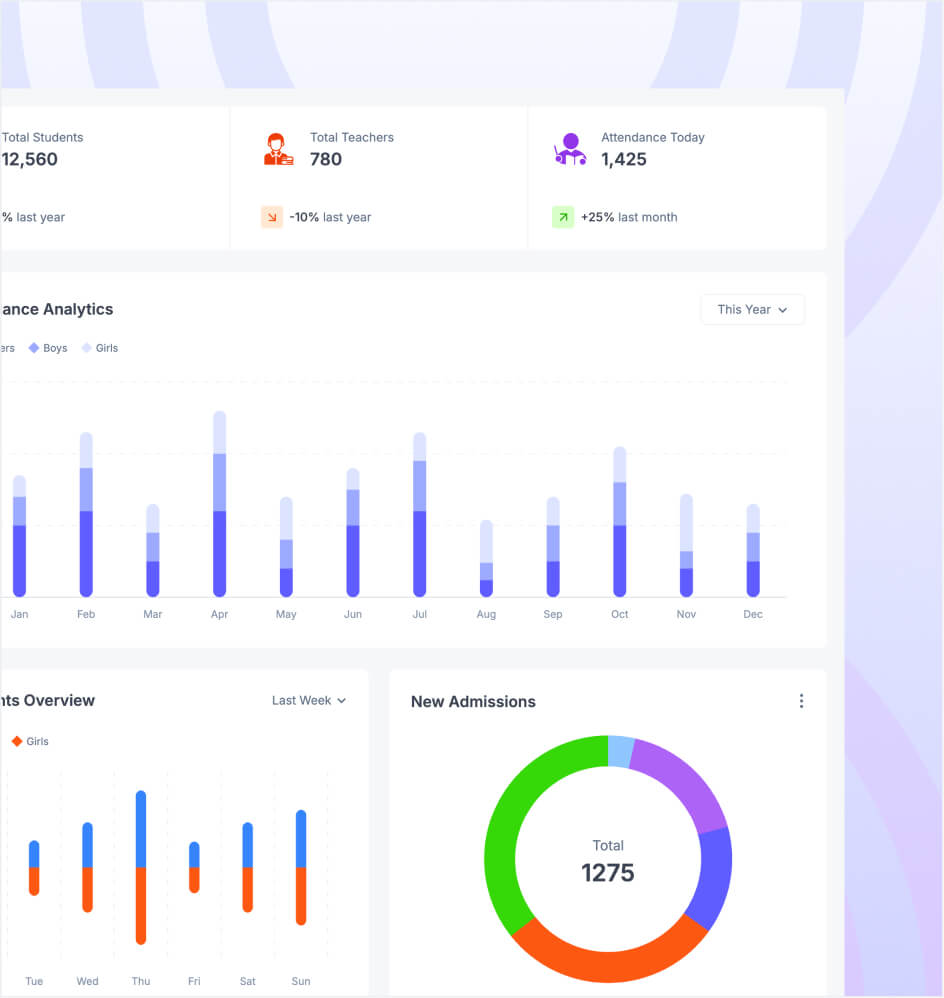Click the light Girls legend diamond marker

pos(87,348)
